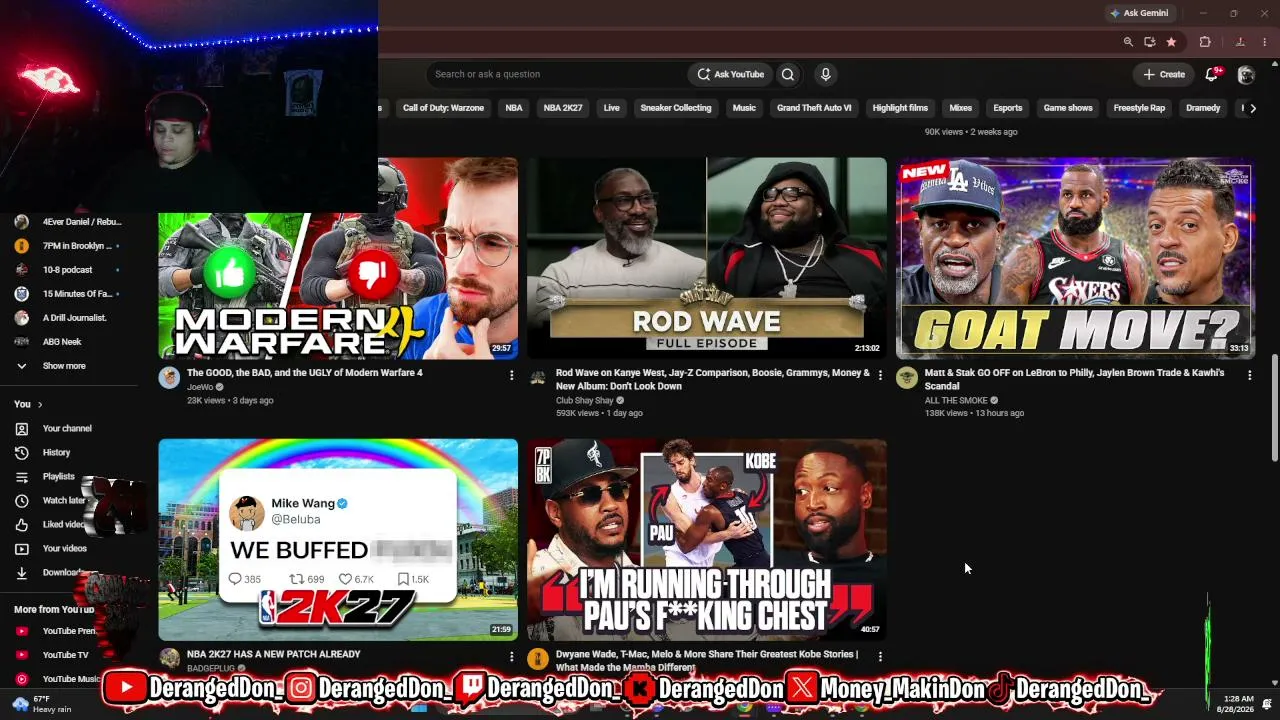This screenshot has height=720, width=1280.
Task: Click the Ask YouTube button
Action: [x=730, y=74]
